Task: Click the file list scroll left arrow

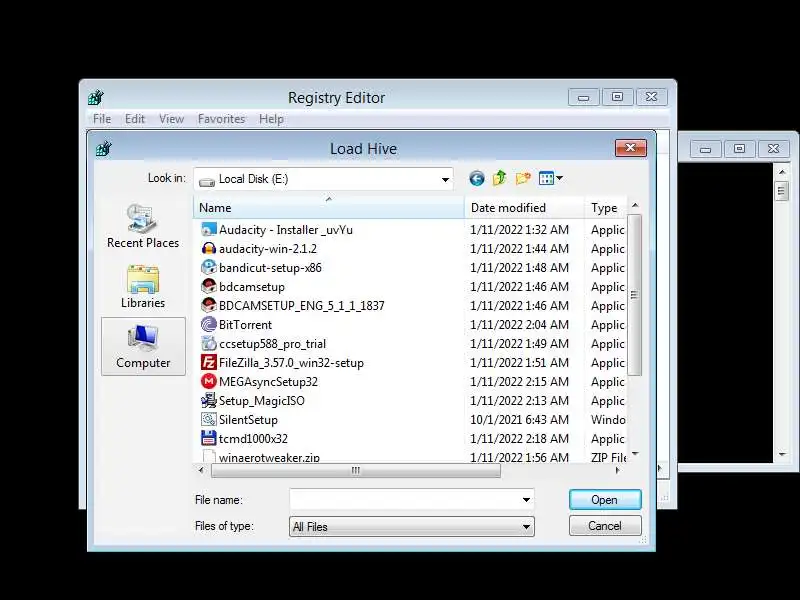Action: tap(201, 470)
